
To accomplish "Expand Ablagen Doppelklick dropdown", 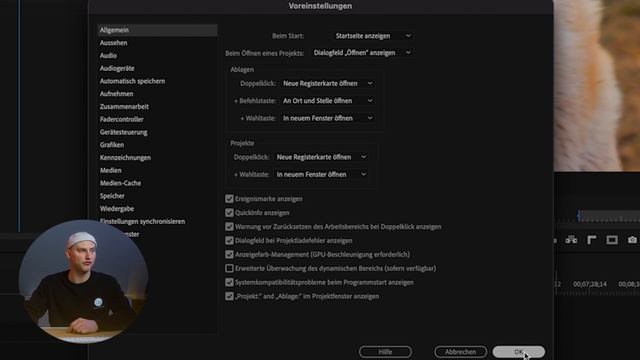I will point(327,83).
